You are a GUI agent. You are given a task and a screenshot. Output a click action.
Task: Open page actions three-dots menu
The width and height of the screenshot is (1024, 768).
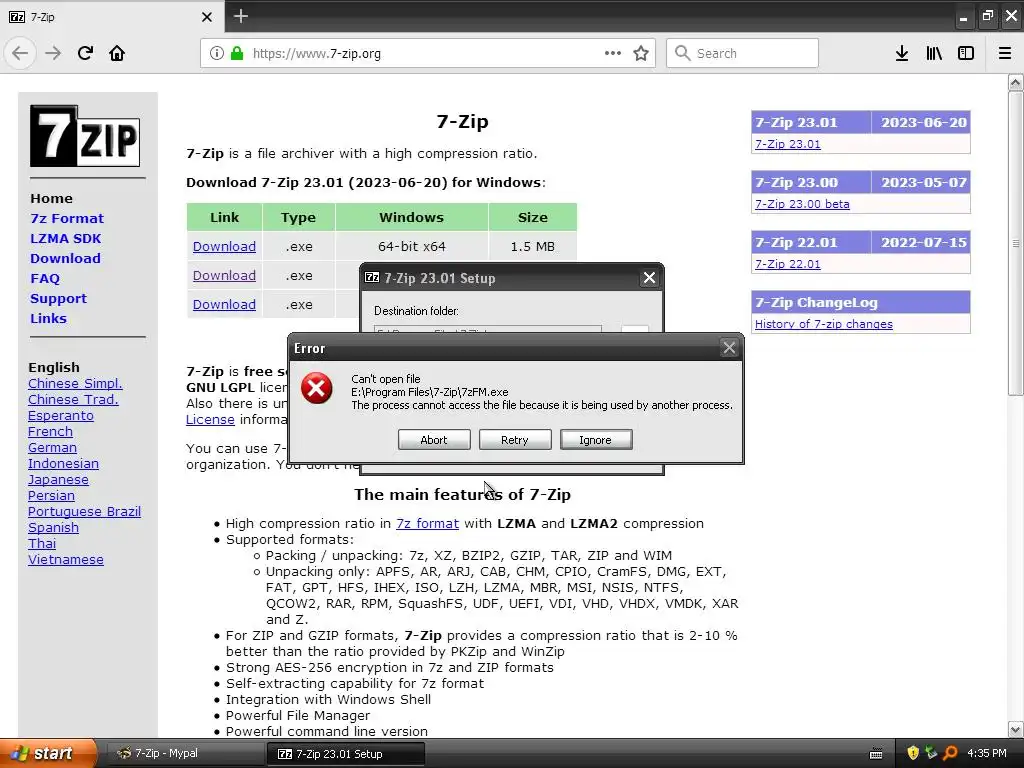tap(613, 53)
